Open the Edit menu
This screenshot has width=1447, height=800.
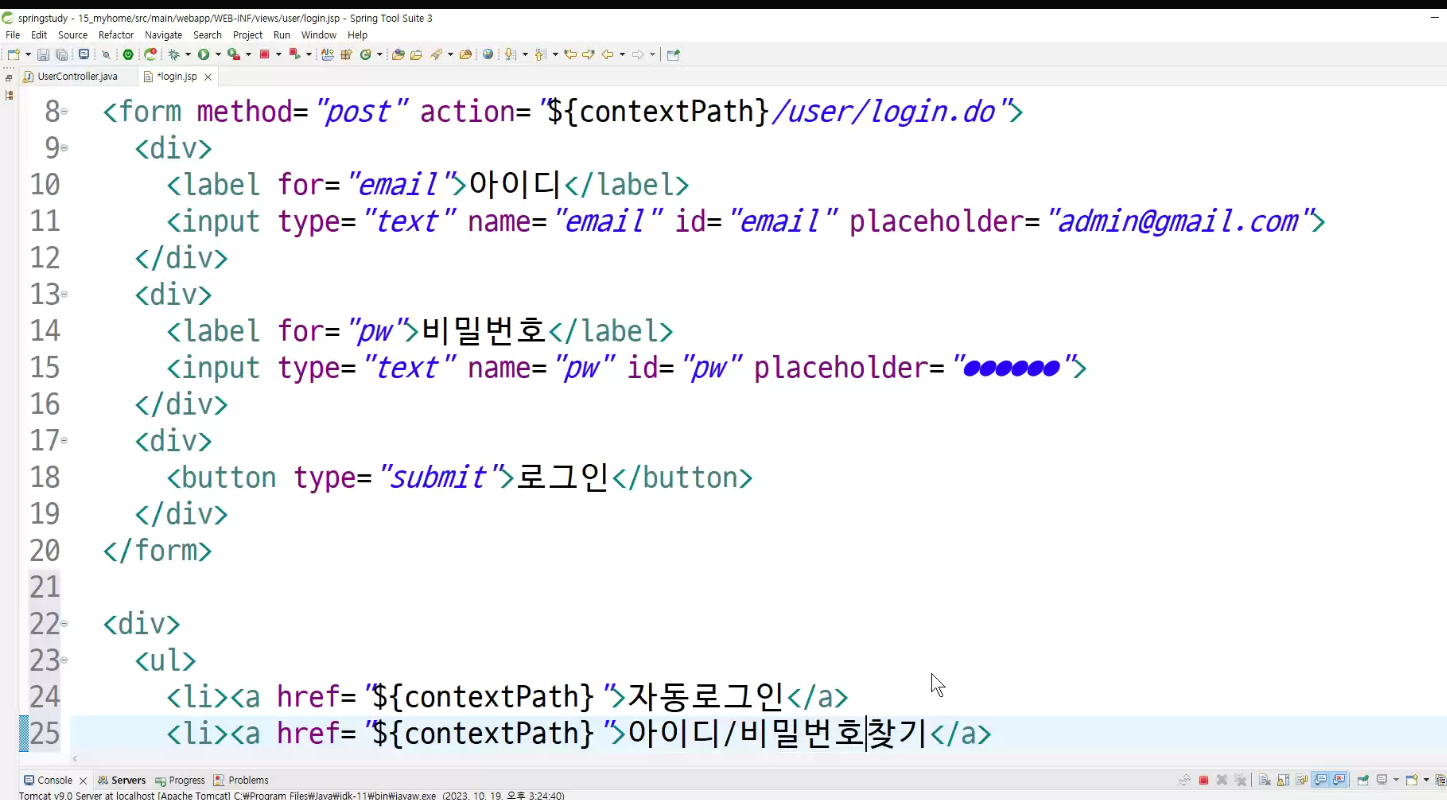pyautogui.click(x=39, y=35)
